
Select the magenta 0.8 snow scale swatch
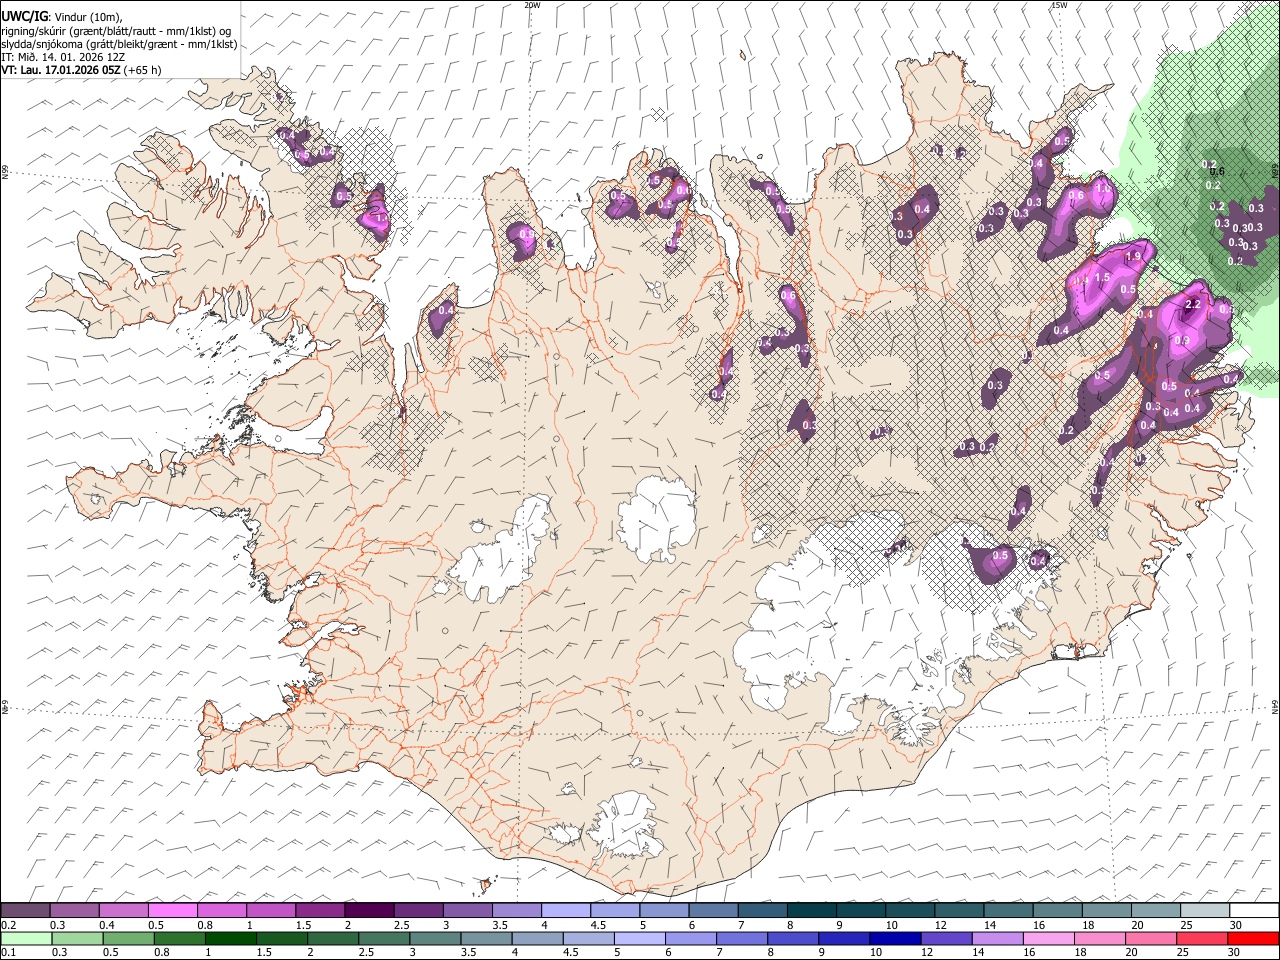221,911
